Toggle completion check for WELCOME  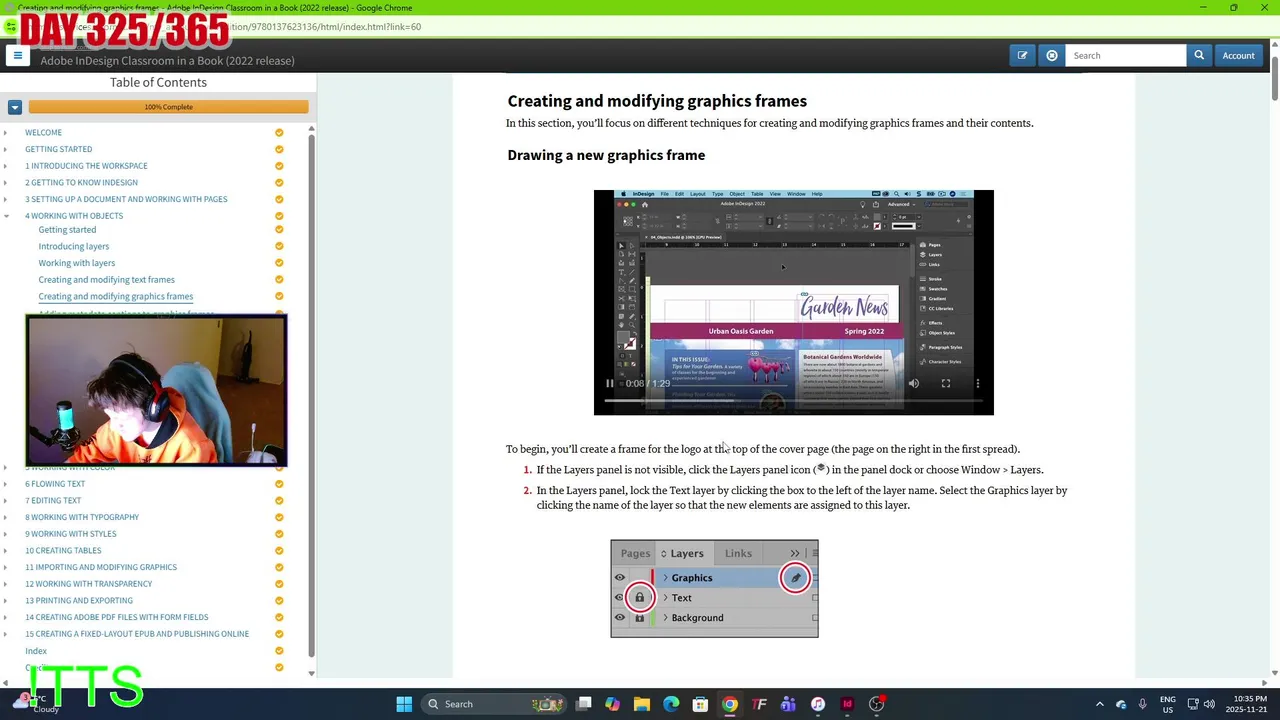click(x=279, y=132)
